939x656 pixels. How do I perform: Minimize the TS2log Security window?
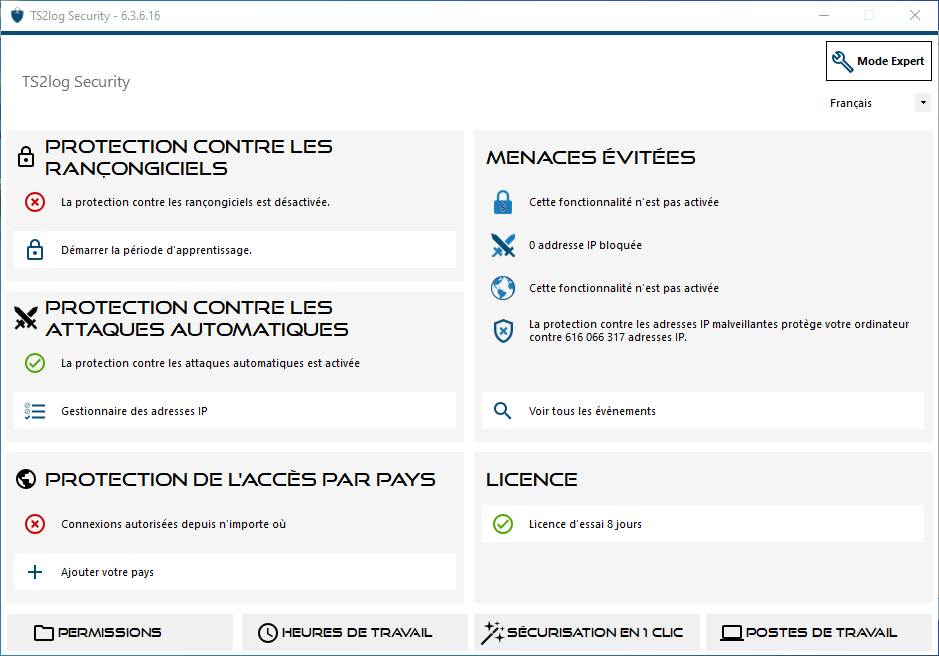[824, 16]
